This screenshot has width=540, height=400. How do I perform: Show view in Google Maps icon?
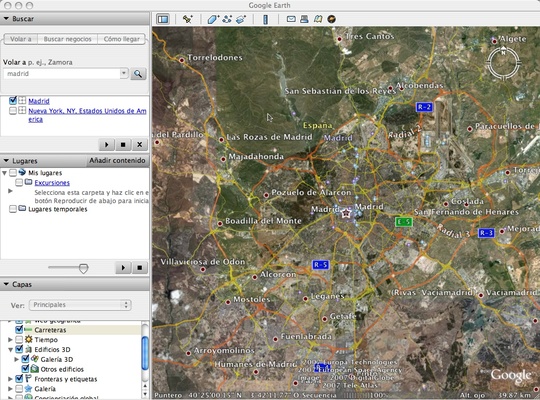point(318,19)
